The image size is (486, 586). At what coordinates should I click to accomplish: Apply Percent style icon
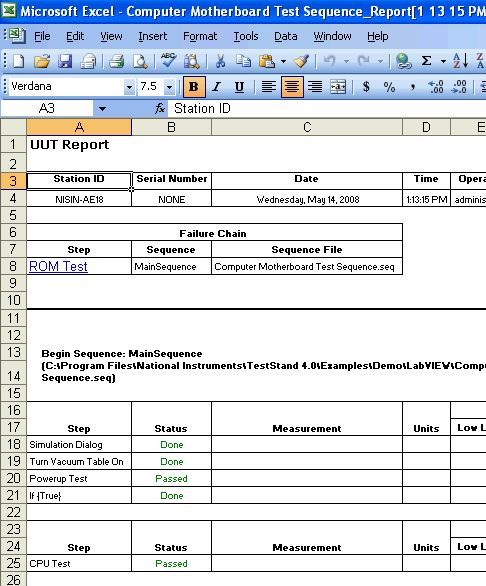click(389, 87)
